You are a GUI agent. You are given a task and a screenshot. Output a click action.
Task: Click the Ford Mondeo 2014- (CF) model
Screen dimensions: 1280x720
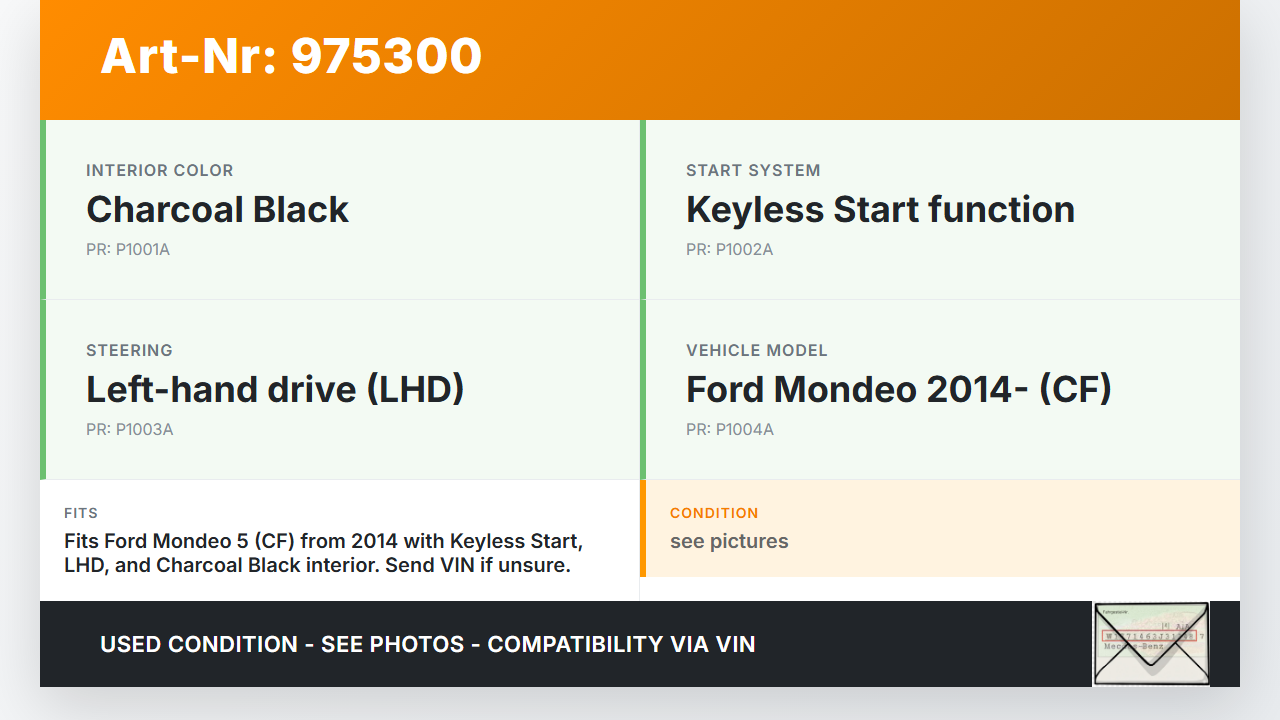tap(898, 390)
